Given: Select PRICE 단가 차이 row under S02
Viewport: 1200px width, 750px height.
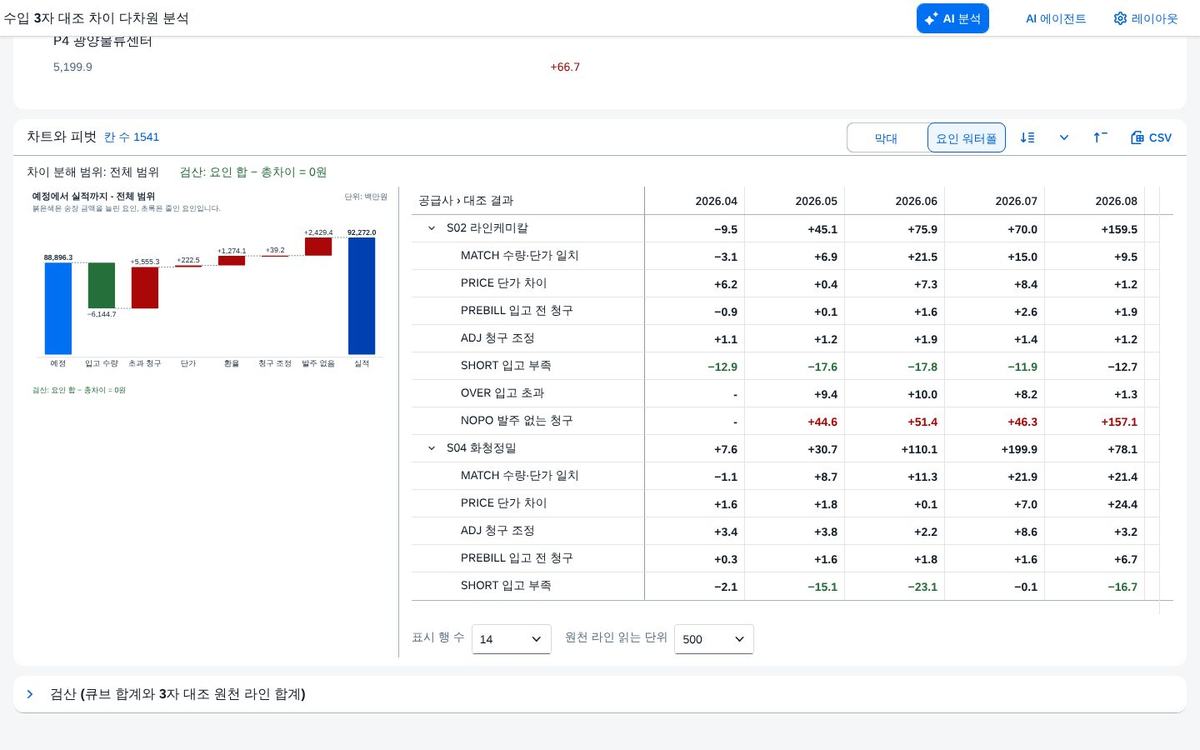Looking at the screenshot, I should pyautogui.click(x=786, y=284).
